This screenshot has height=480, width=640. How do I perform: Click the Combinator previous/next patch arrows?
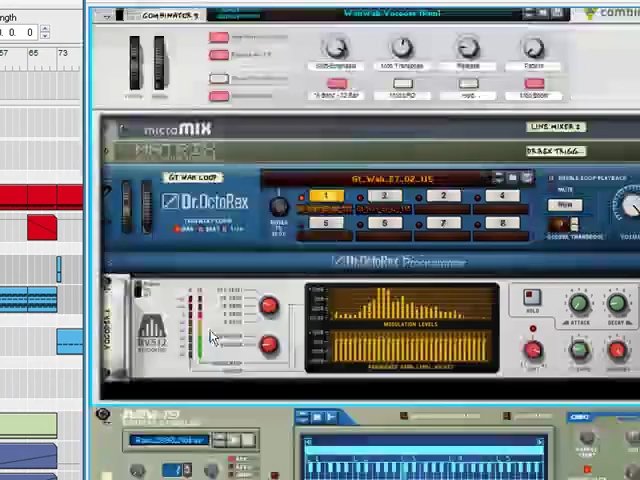[x=529, y=13]
